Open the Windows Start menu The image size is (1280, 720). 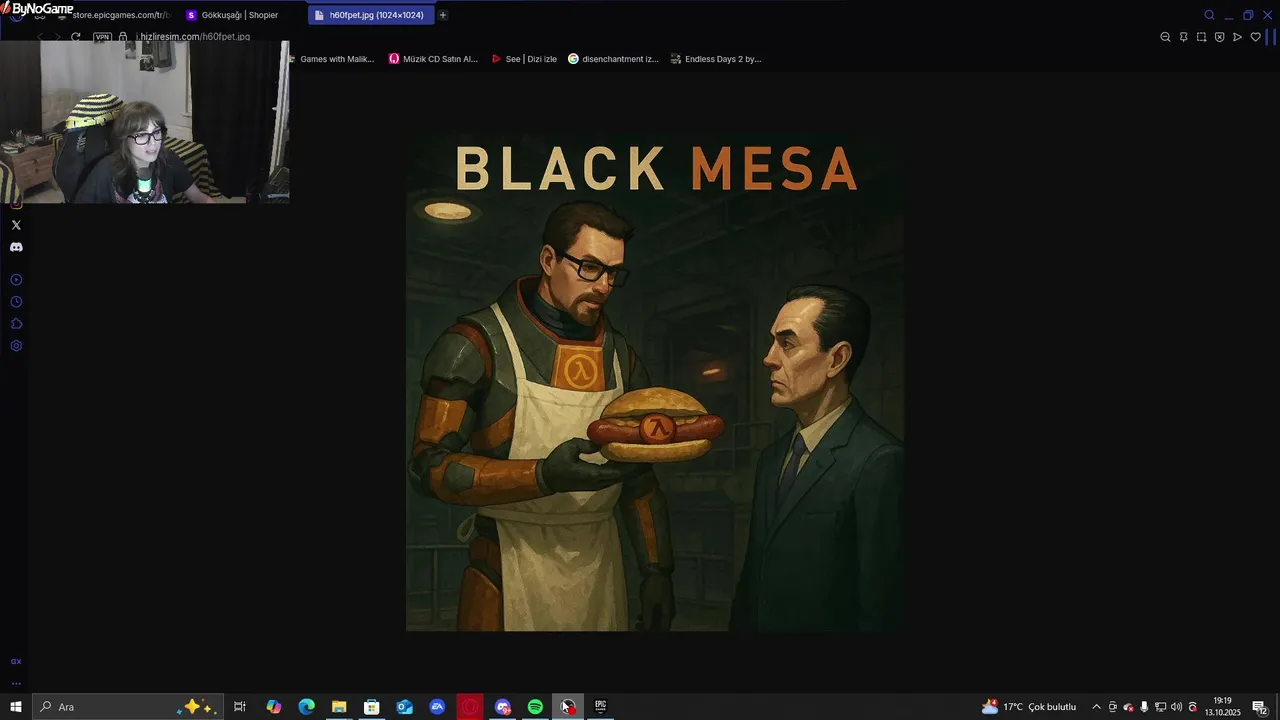(16, 707)
